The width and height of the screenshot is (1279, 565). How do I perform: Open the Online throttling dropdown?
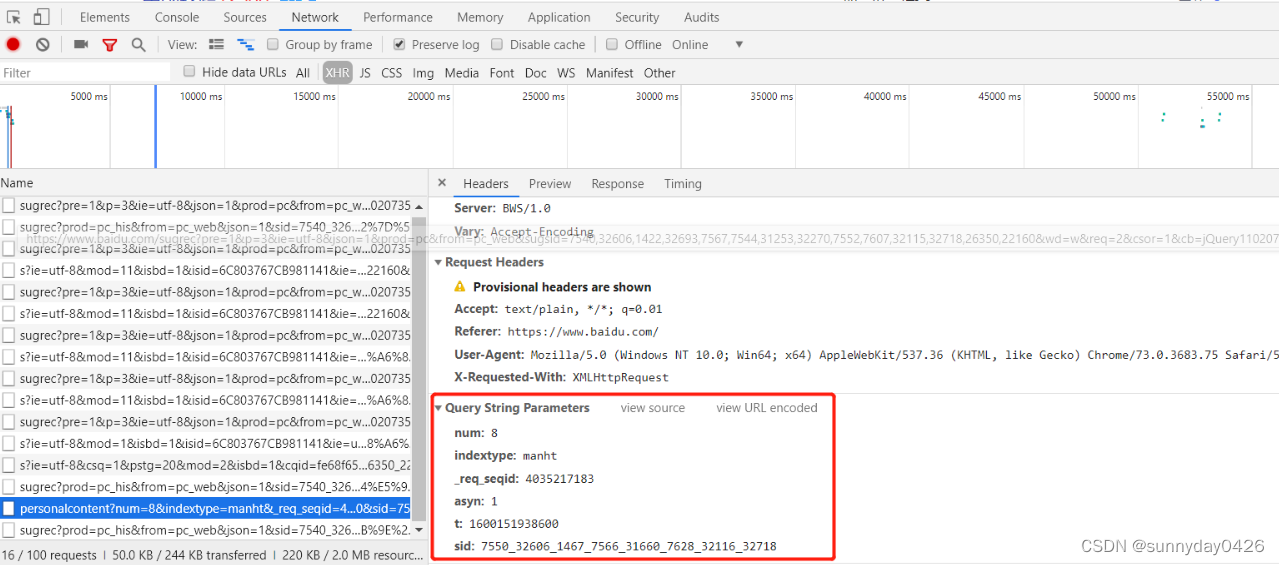(x=708, y=45)
